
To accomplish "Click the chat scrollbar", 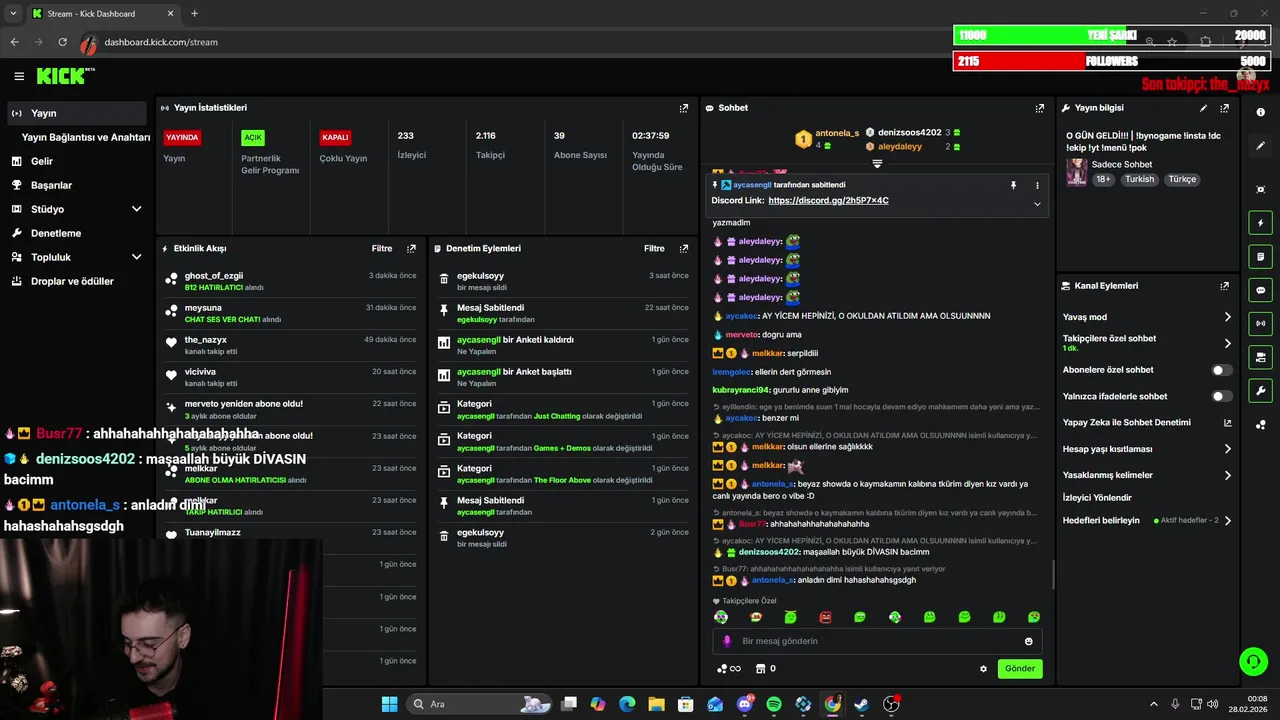I will pyautogui.click(x=1052, y=575).
